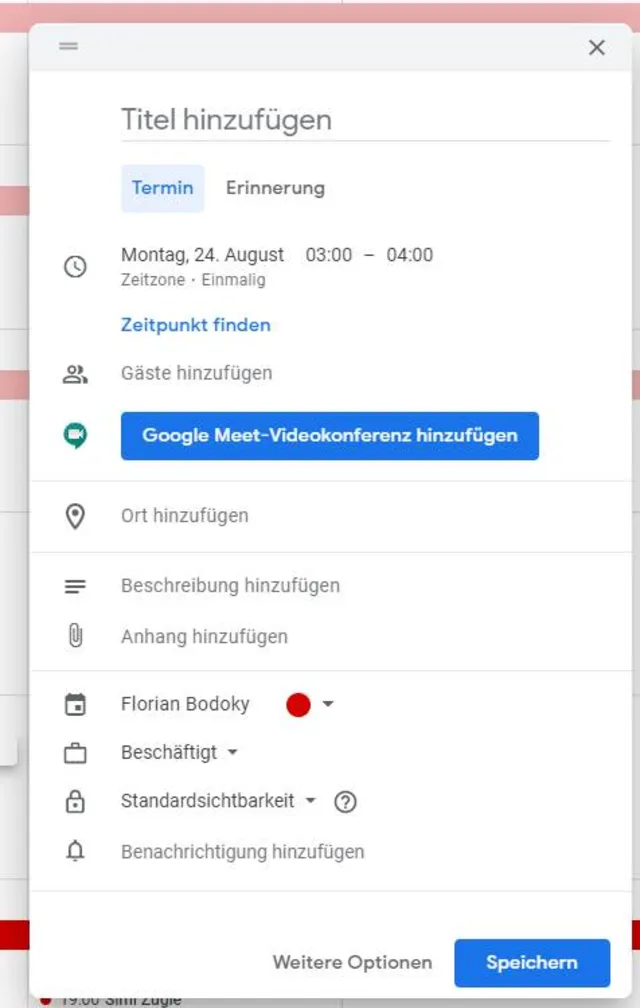Click the bell notification icon
Image resolution: width=640 pixels, height=1008 pixels.
[x=75, y=851]
